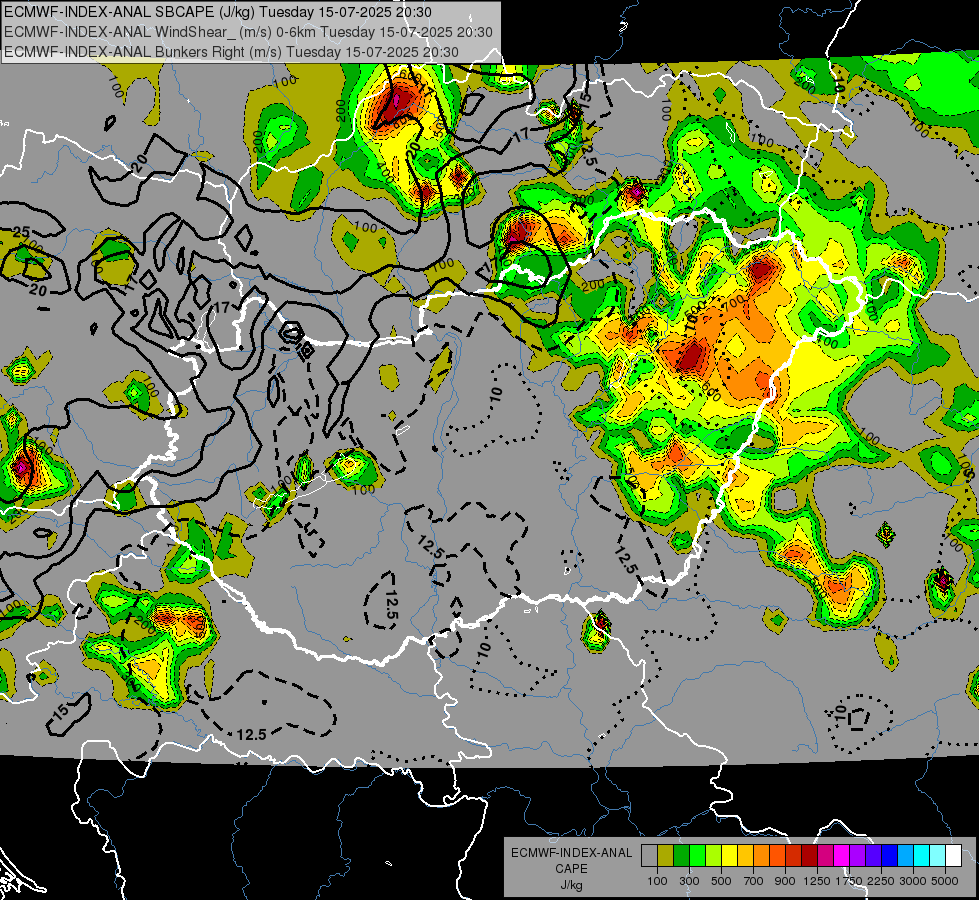Viewport: 979px width, 900px height.
Task: Click the red-orange swatch before 900
Action: click(777, 856)
